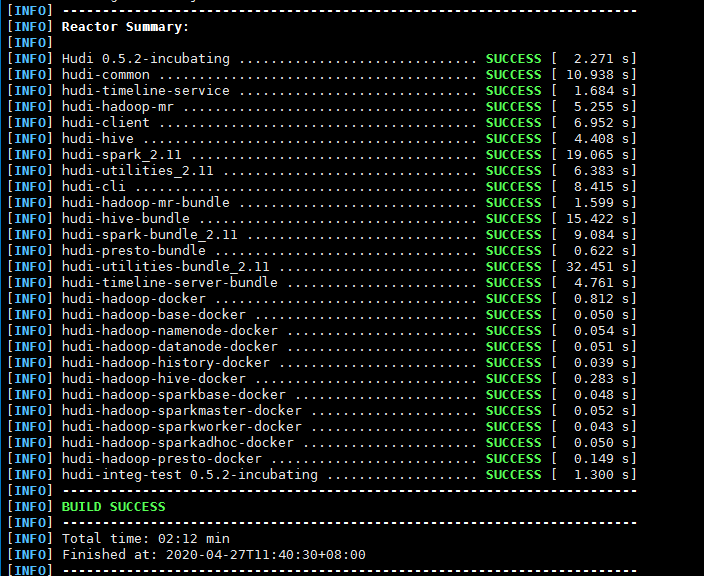The width and height of the screenshot is (704, 576).
Task: Click the 'hudi-hadoop-docker' module name
Action: (x=134, y=299)
